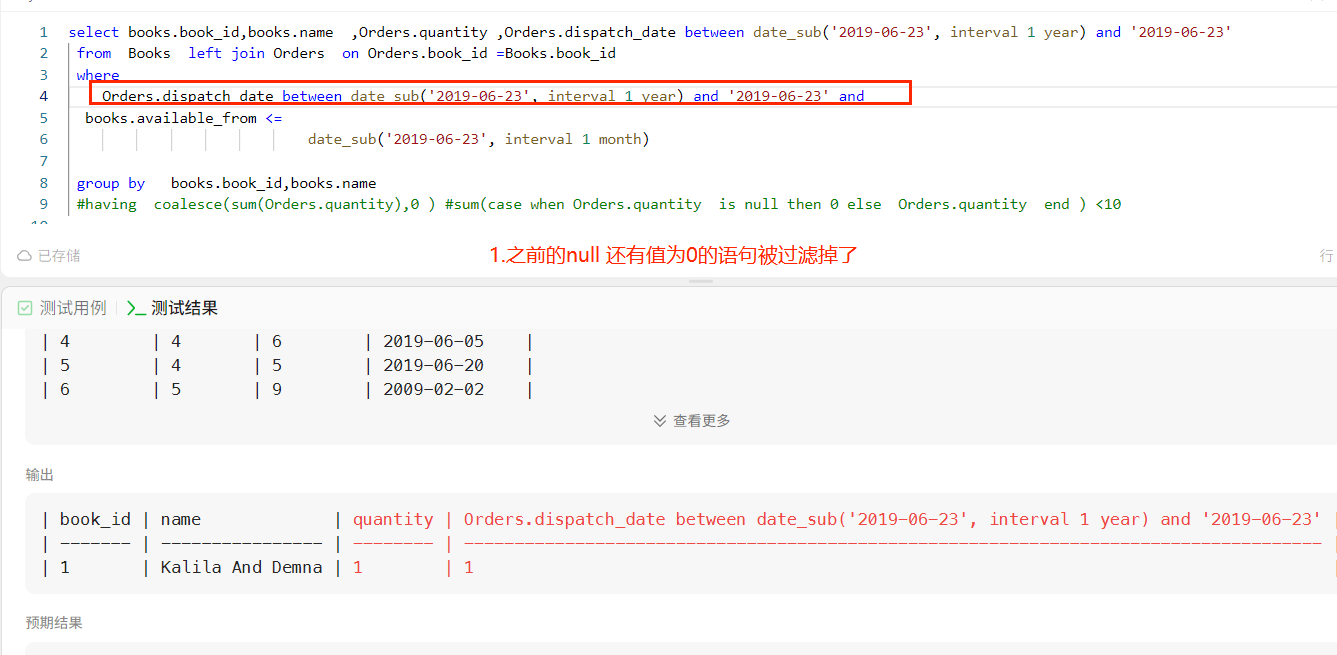Screen dimensions: 1337x655
Task: Click the 输出 section label
Action: (x=40, y=475)
